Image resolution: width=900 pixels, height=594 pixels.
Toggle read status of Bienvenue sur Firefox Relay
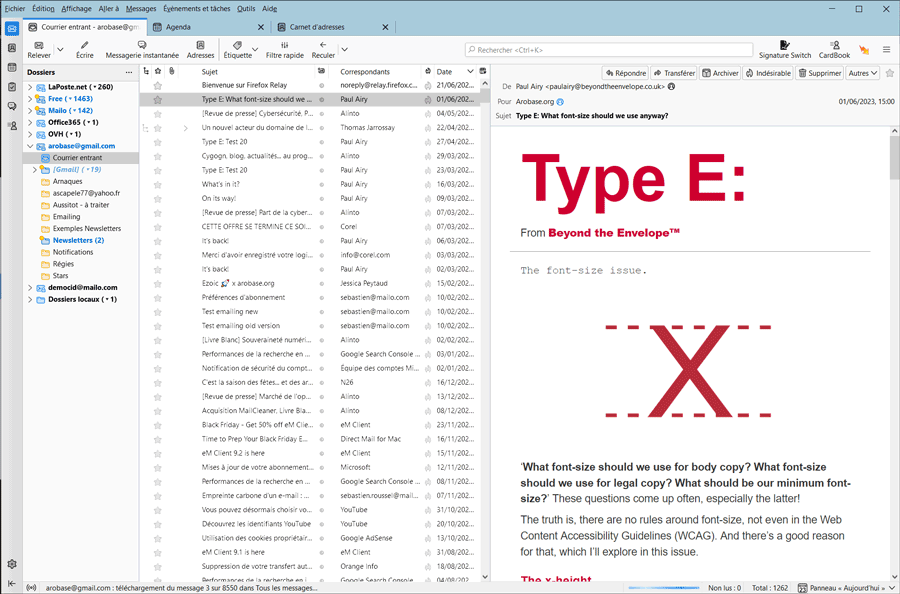(321, 86)
